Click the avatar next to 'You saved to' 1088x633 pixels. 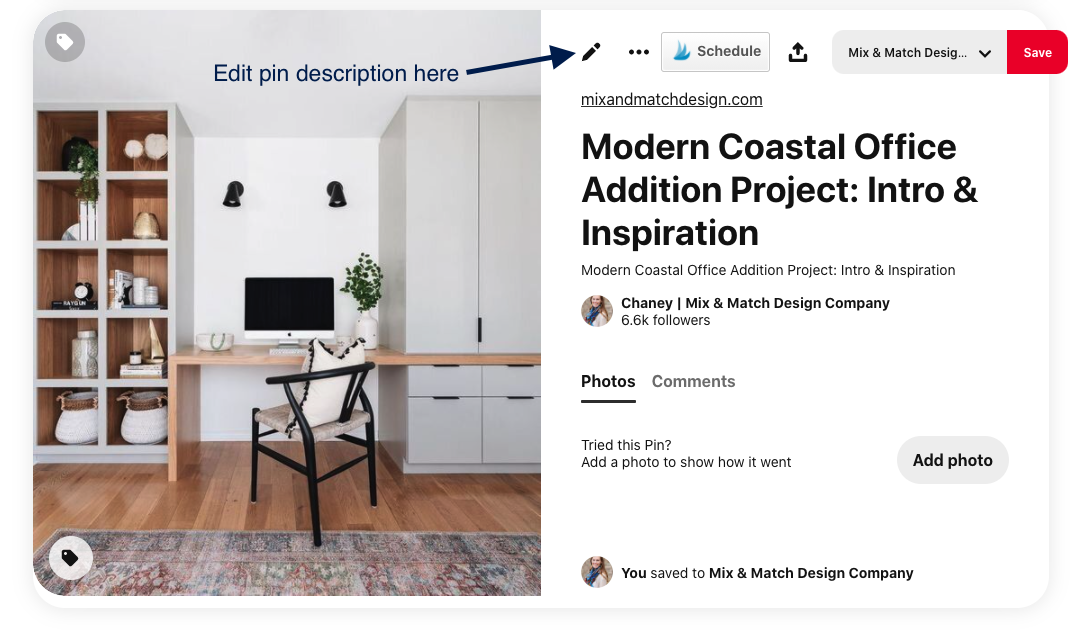click(x=597, y=572)
